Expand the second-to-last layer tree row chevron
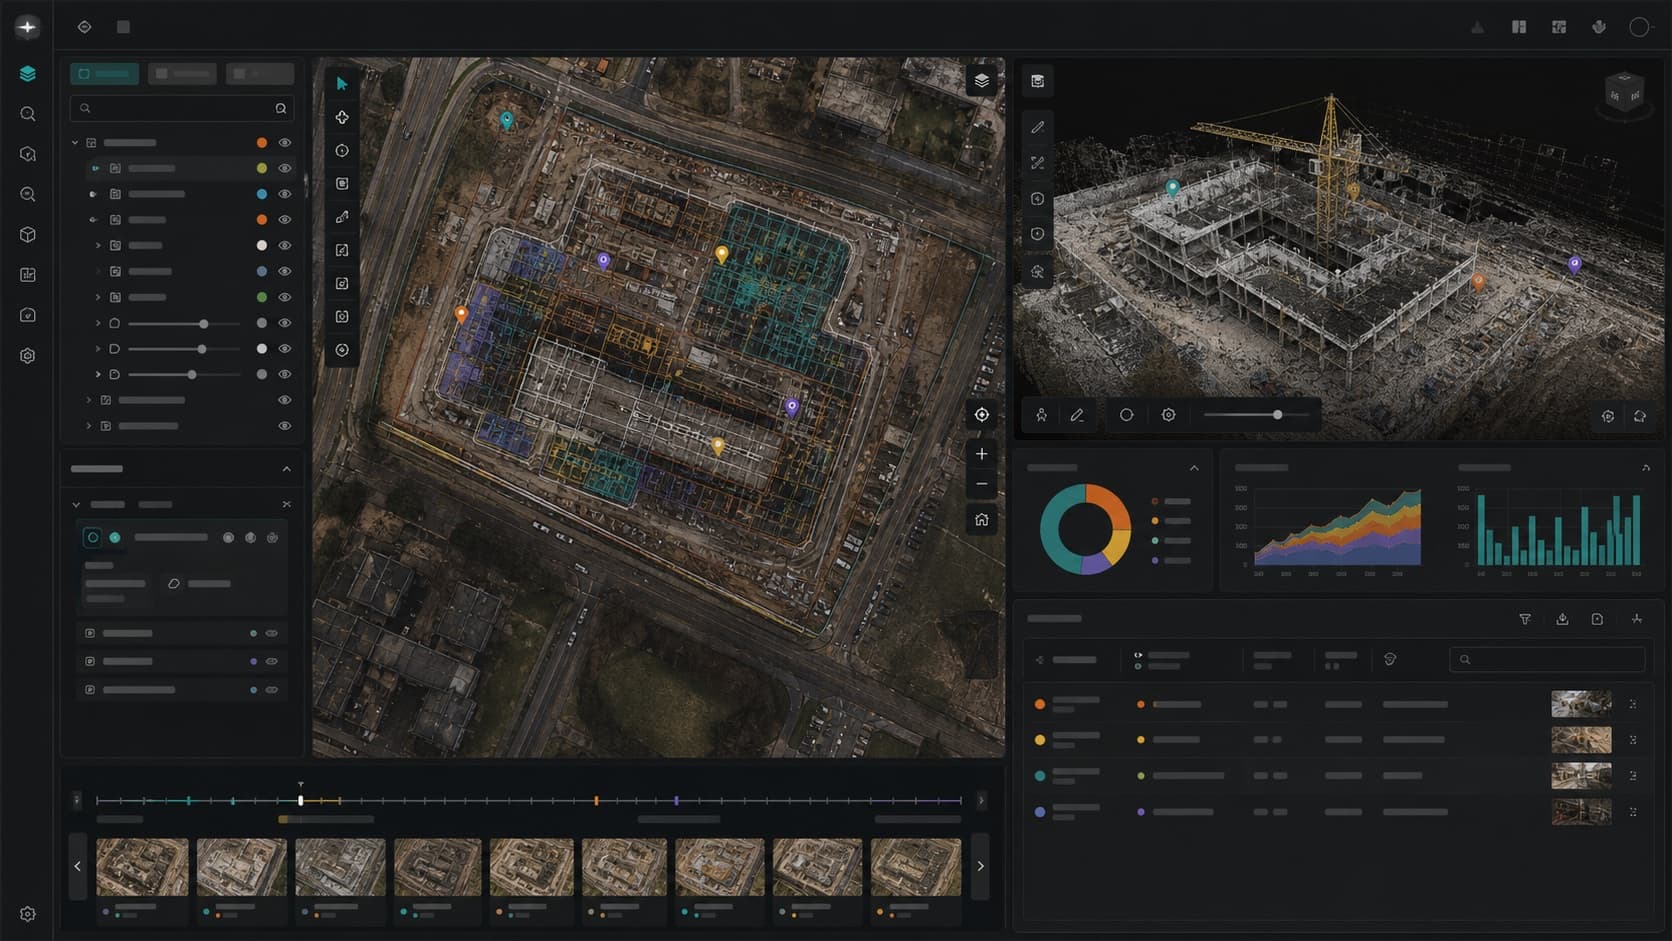Viewport: 1672px width, 941px height. [x=88, y=400]
